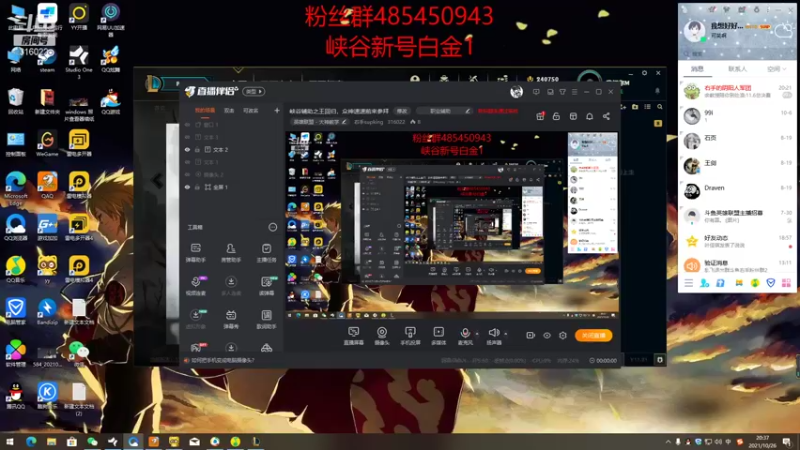Click 修改 button next to stream title
800x450 pixels.
pyautogui.click(x=402, y=111)
